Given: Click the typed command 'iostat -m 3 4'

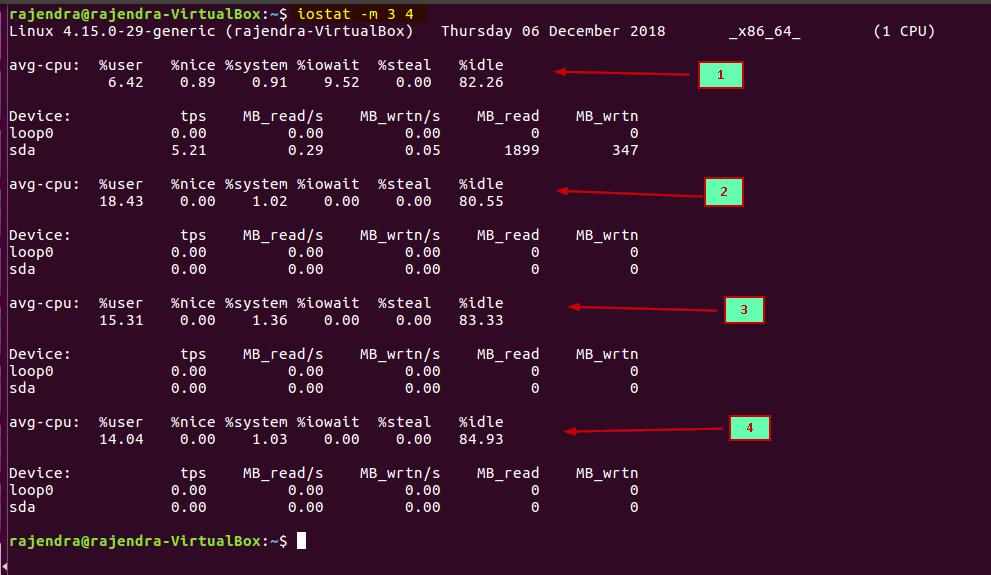Looking at the screenshot, I should (355, 14).
